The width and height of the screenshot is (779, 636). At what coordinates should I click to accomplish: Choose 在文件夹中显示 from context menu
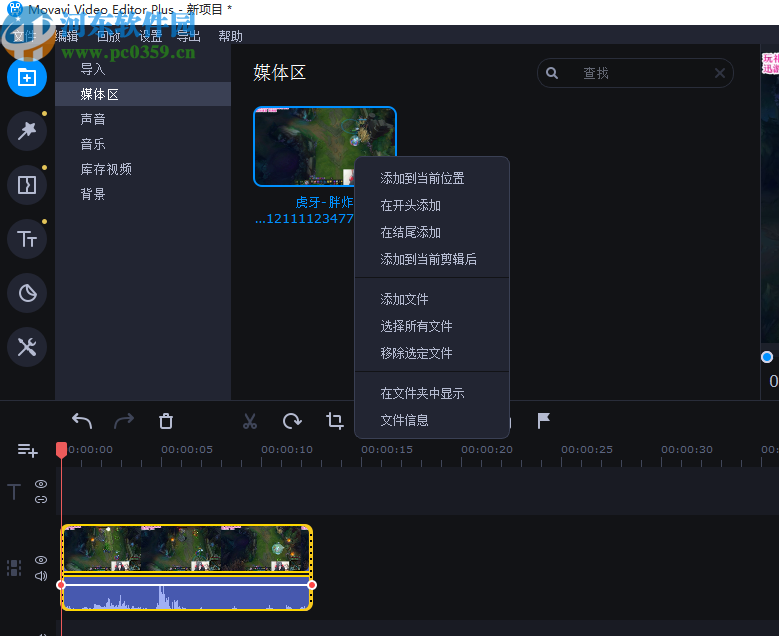tap(432, 394)
